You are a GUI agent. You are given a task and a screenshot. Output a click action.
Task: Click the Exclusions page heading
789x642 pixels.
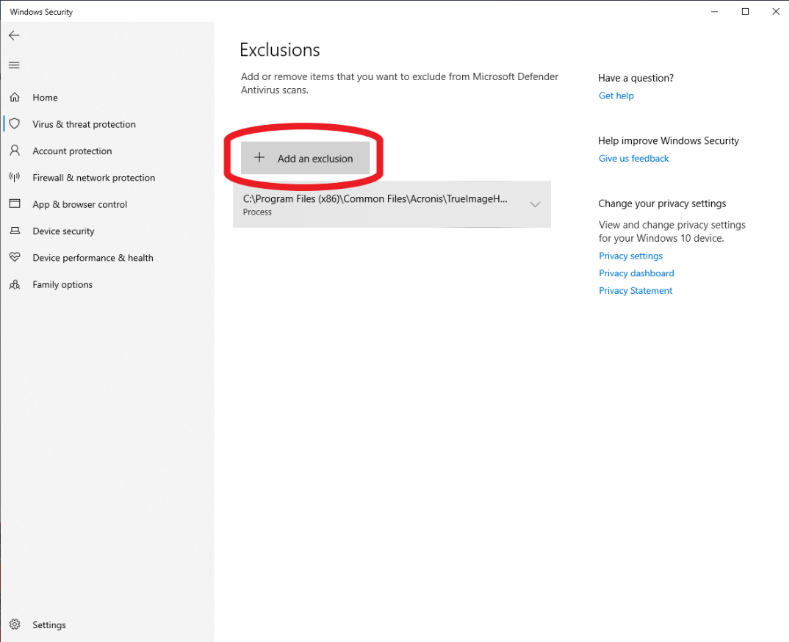point(280,50)
